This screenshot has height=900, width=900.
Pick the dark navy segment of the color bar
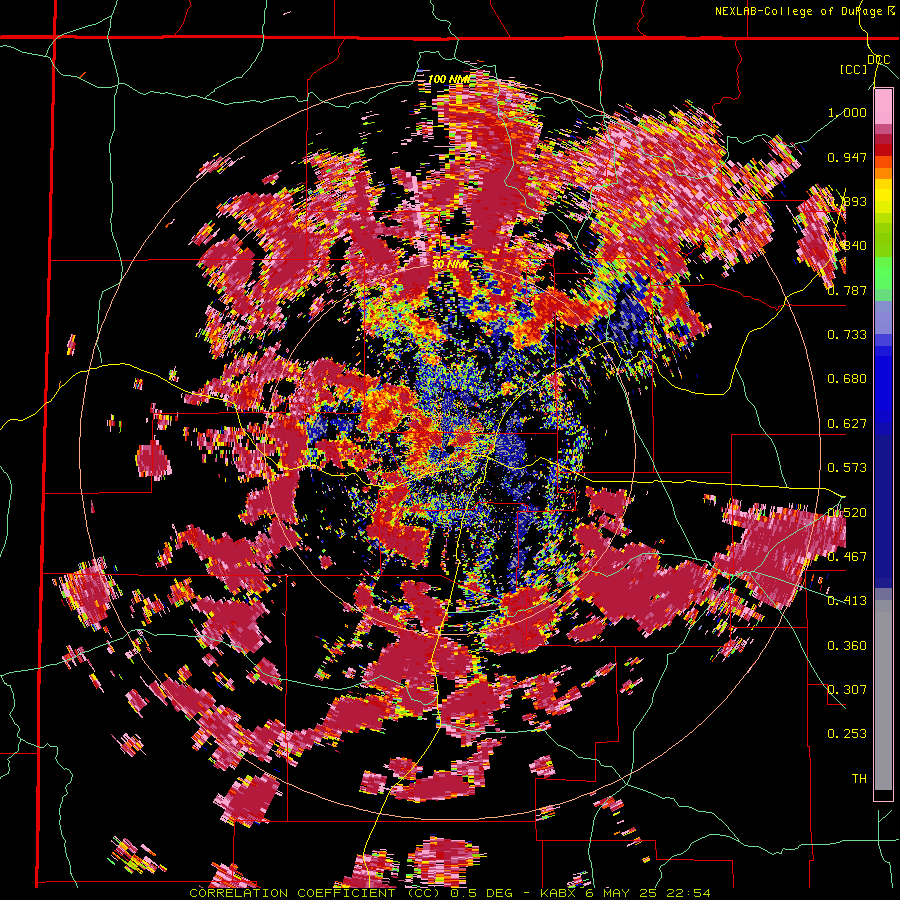click(883, 505)
